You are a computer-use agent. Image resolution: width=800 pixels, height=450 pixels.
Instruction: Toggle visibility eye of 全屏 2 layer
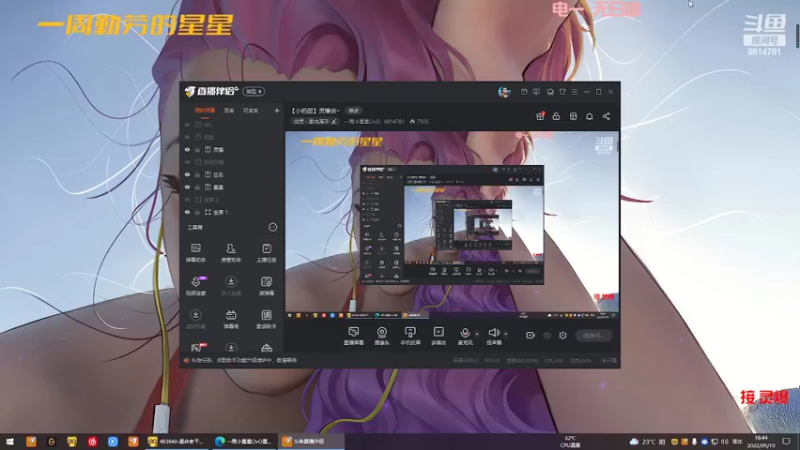pos(187,199)
